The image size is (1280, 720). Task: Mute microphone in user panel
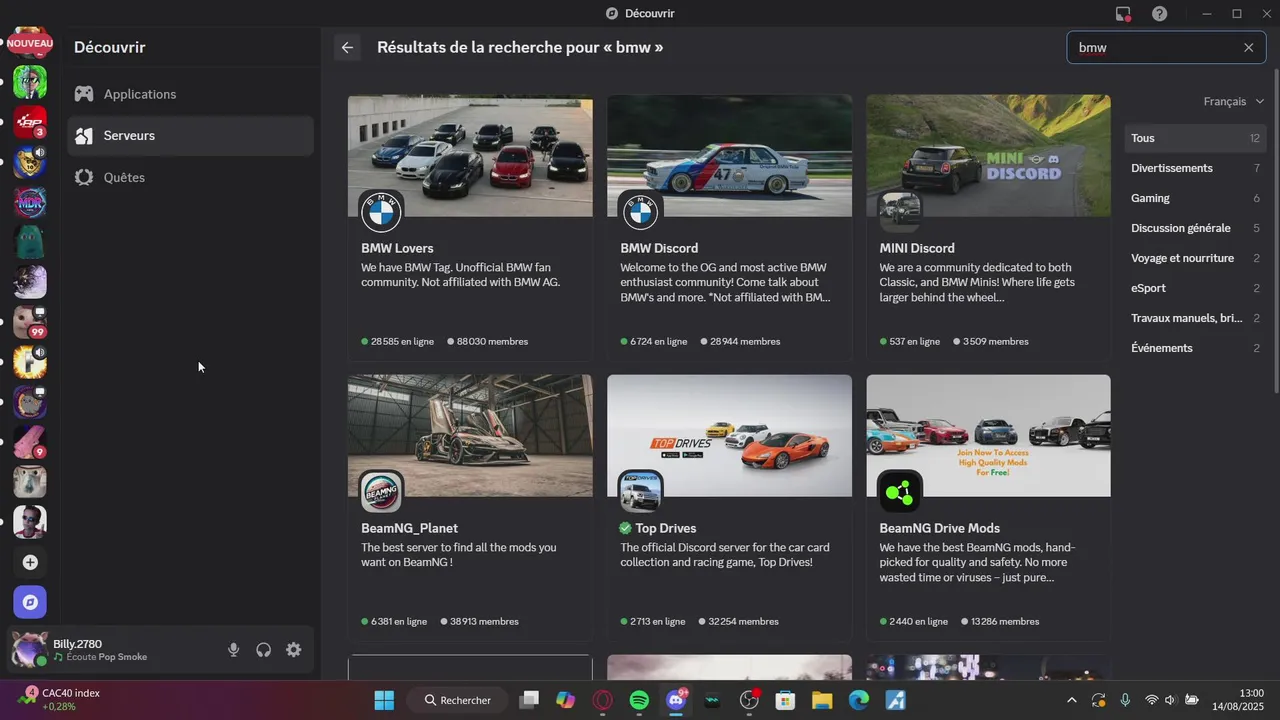click(233, 650)
